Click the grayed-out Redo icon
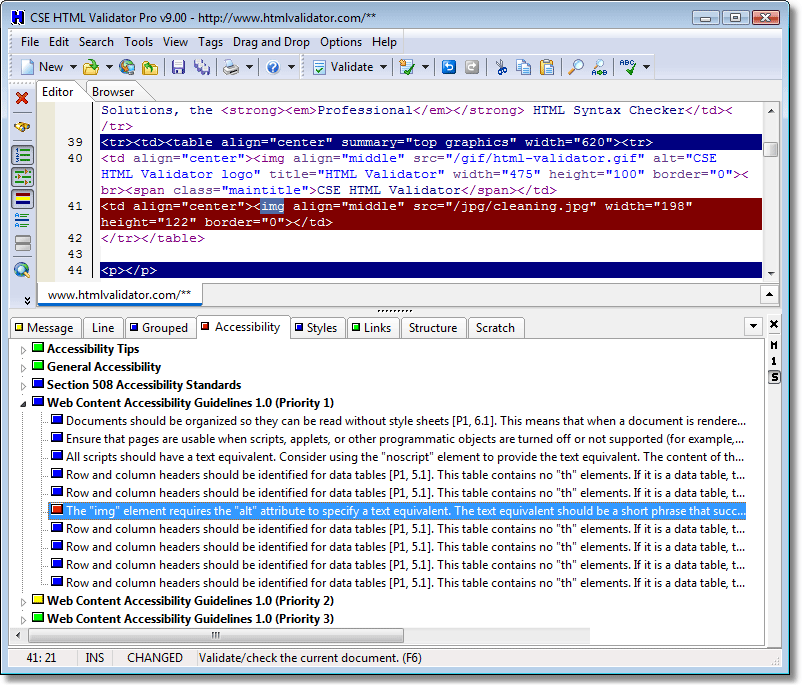 [x=472, y=67]
